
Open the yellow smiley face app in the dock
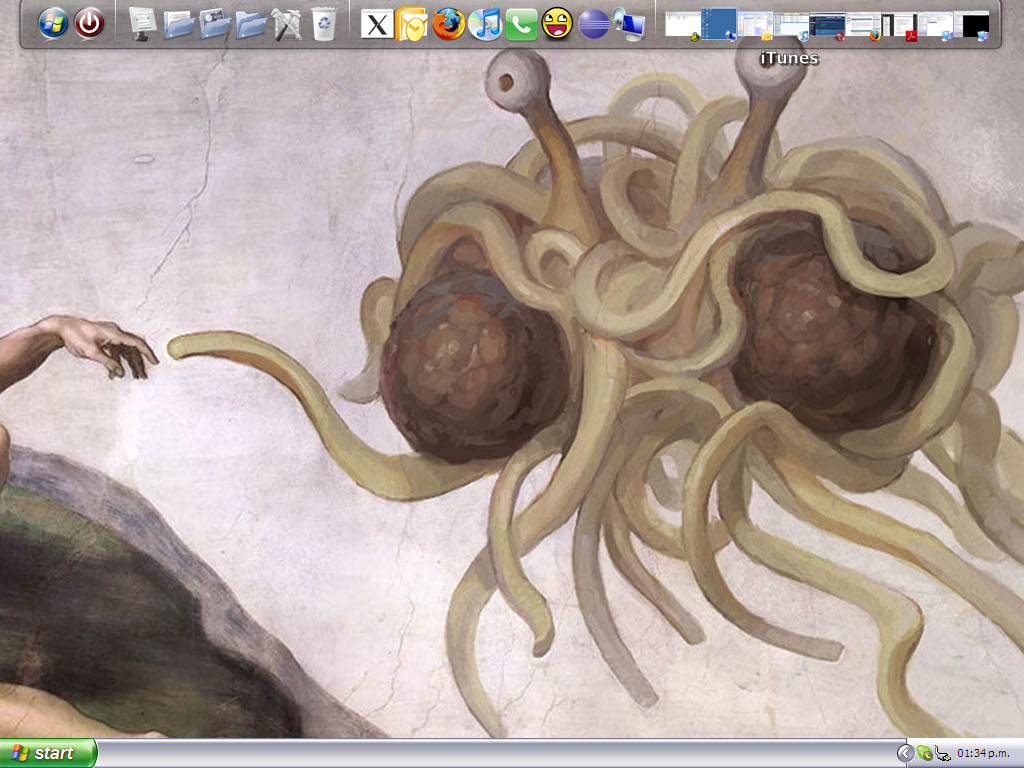tap(557, 24)
